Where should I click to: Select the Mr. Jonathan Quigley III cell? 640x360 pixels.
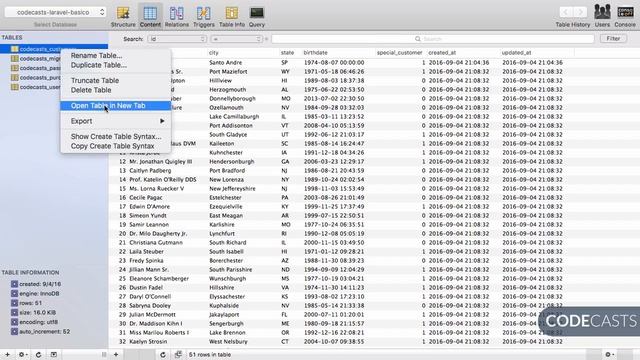(x=161, y=162)
